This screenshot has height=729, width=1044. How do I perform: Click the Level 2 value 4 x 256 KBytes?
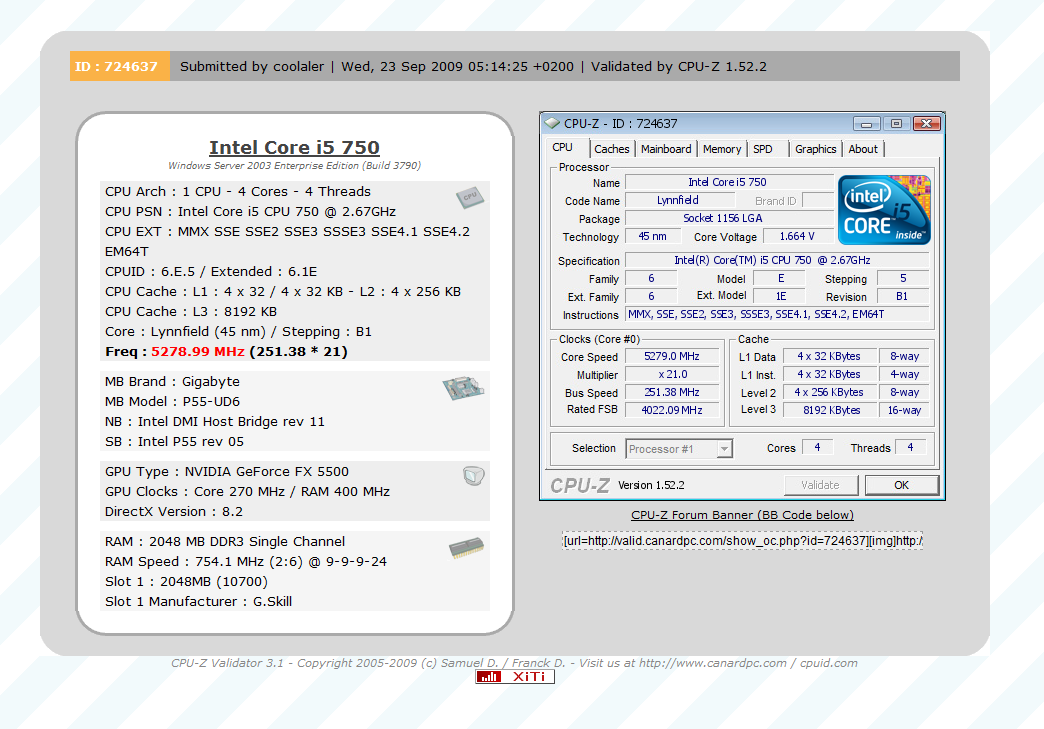pos(829,393)
